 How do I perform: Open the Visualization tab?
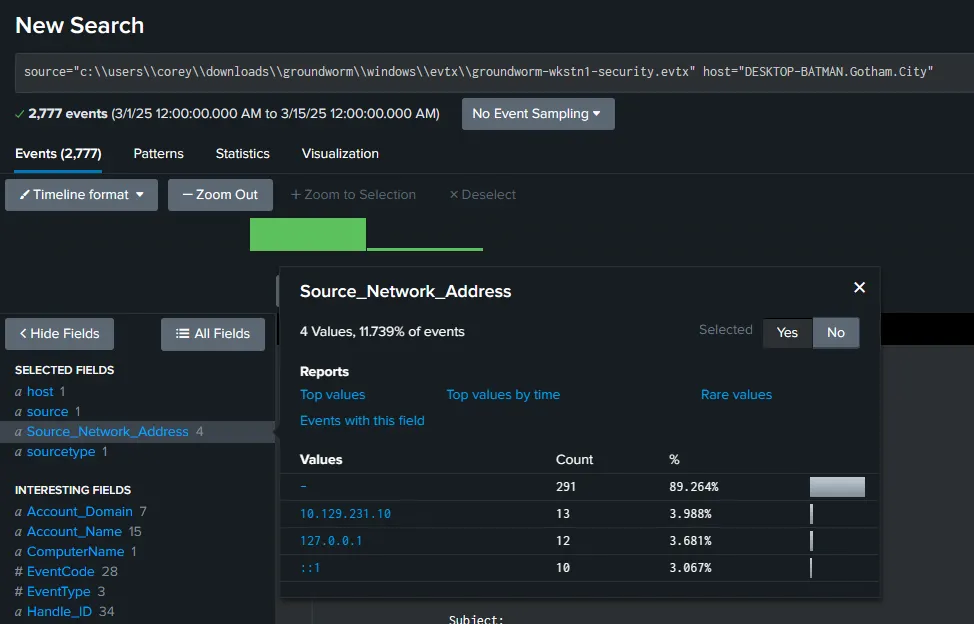click(x=340, y=153)
